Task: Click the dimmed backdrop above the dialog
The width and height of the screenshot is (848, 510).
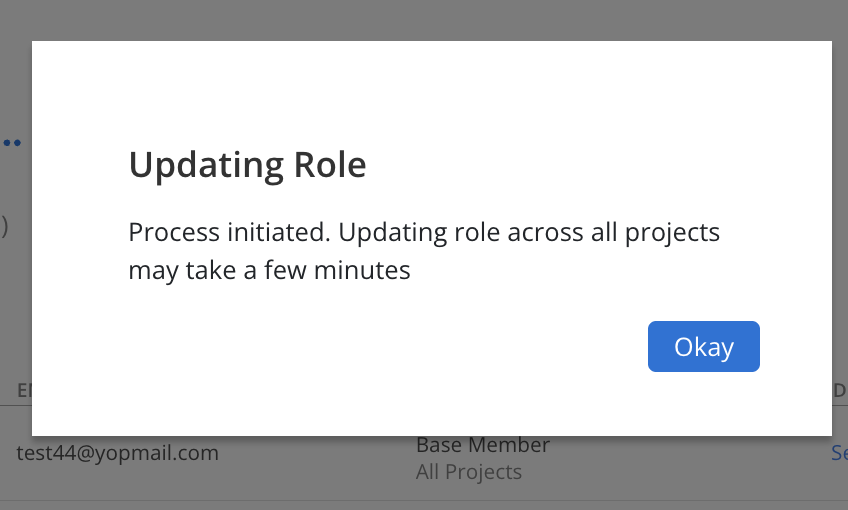Action: pyautogui.click(x=424, y=19)
